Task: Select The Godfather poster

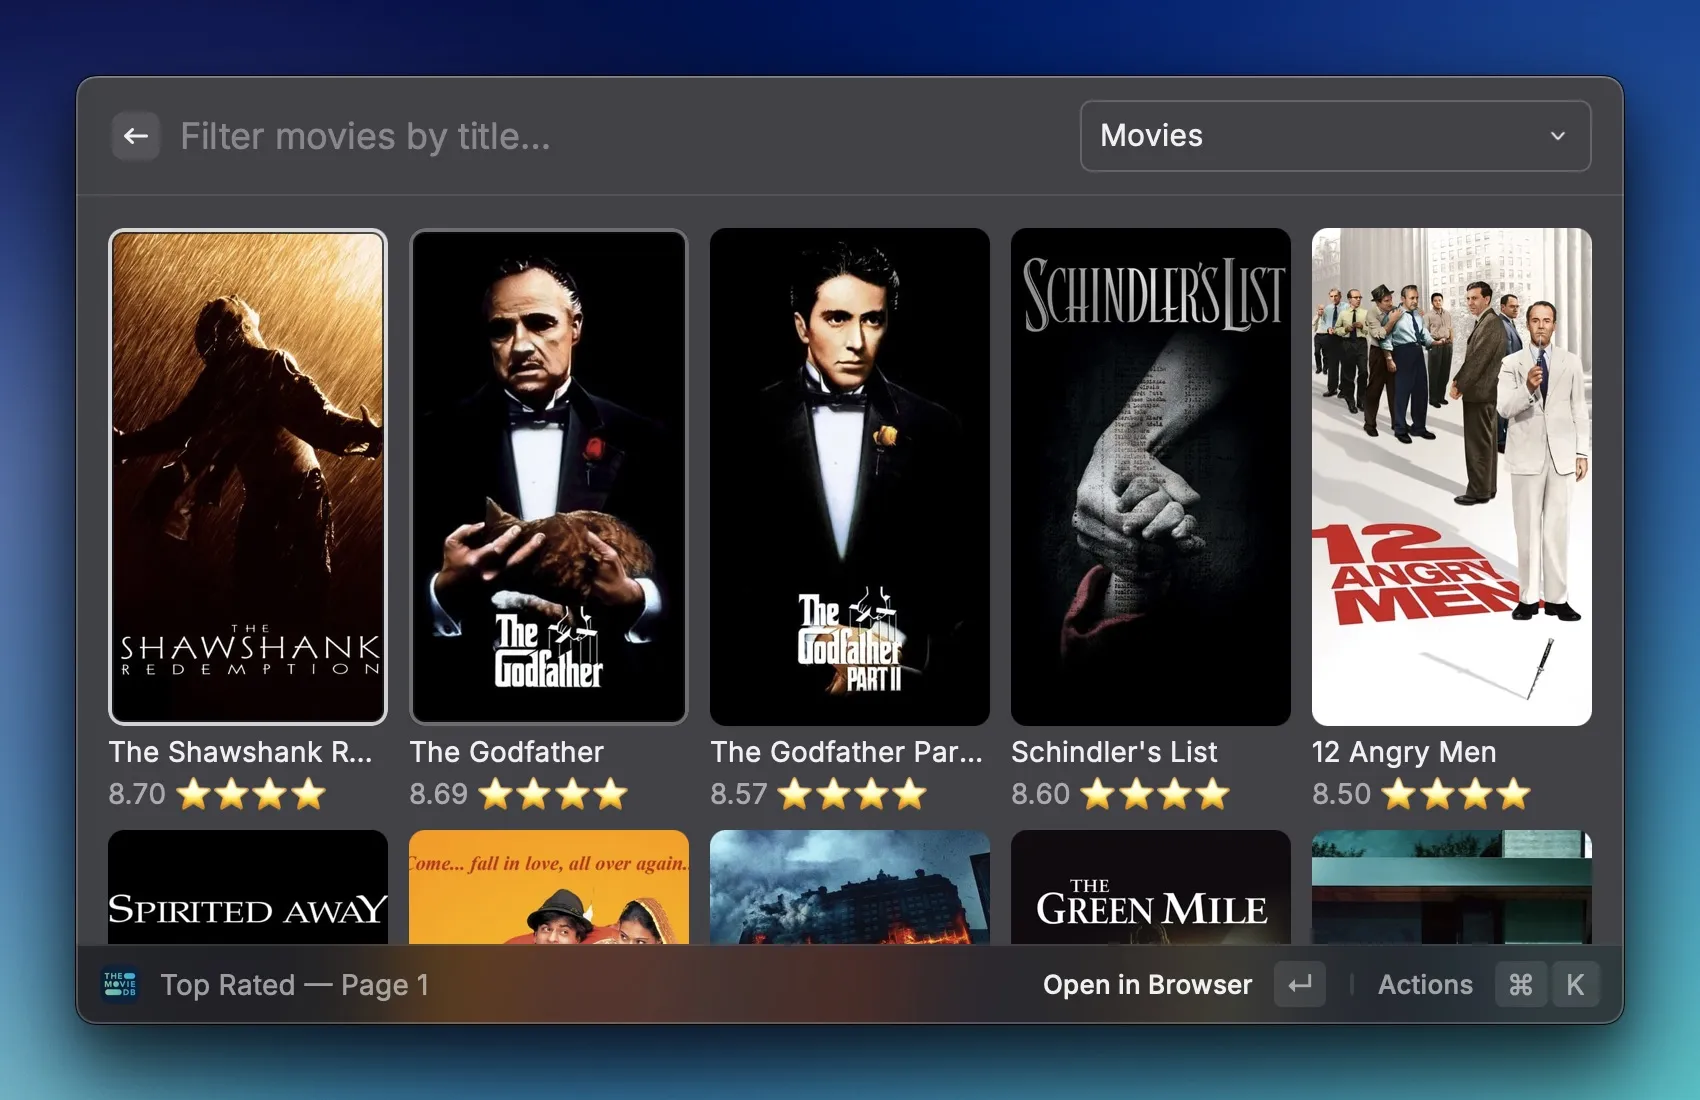Action: point(549,477)
